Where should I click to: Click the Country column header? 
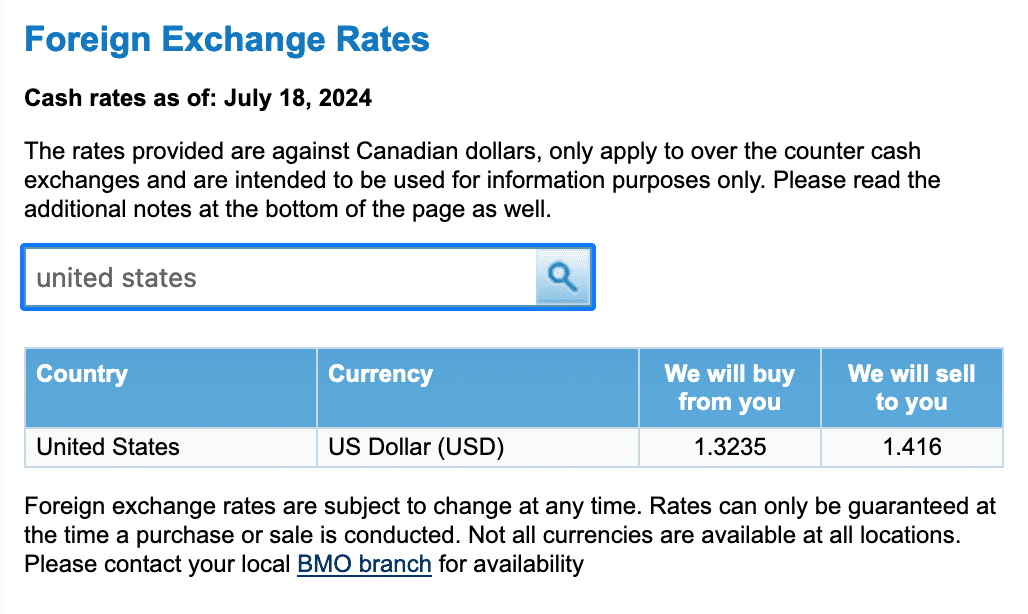(x=82, y=374)
